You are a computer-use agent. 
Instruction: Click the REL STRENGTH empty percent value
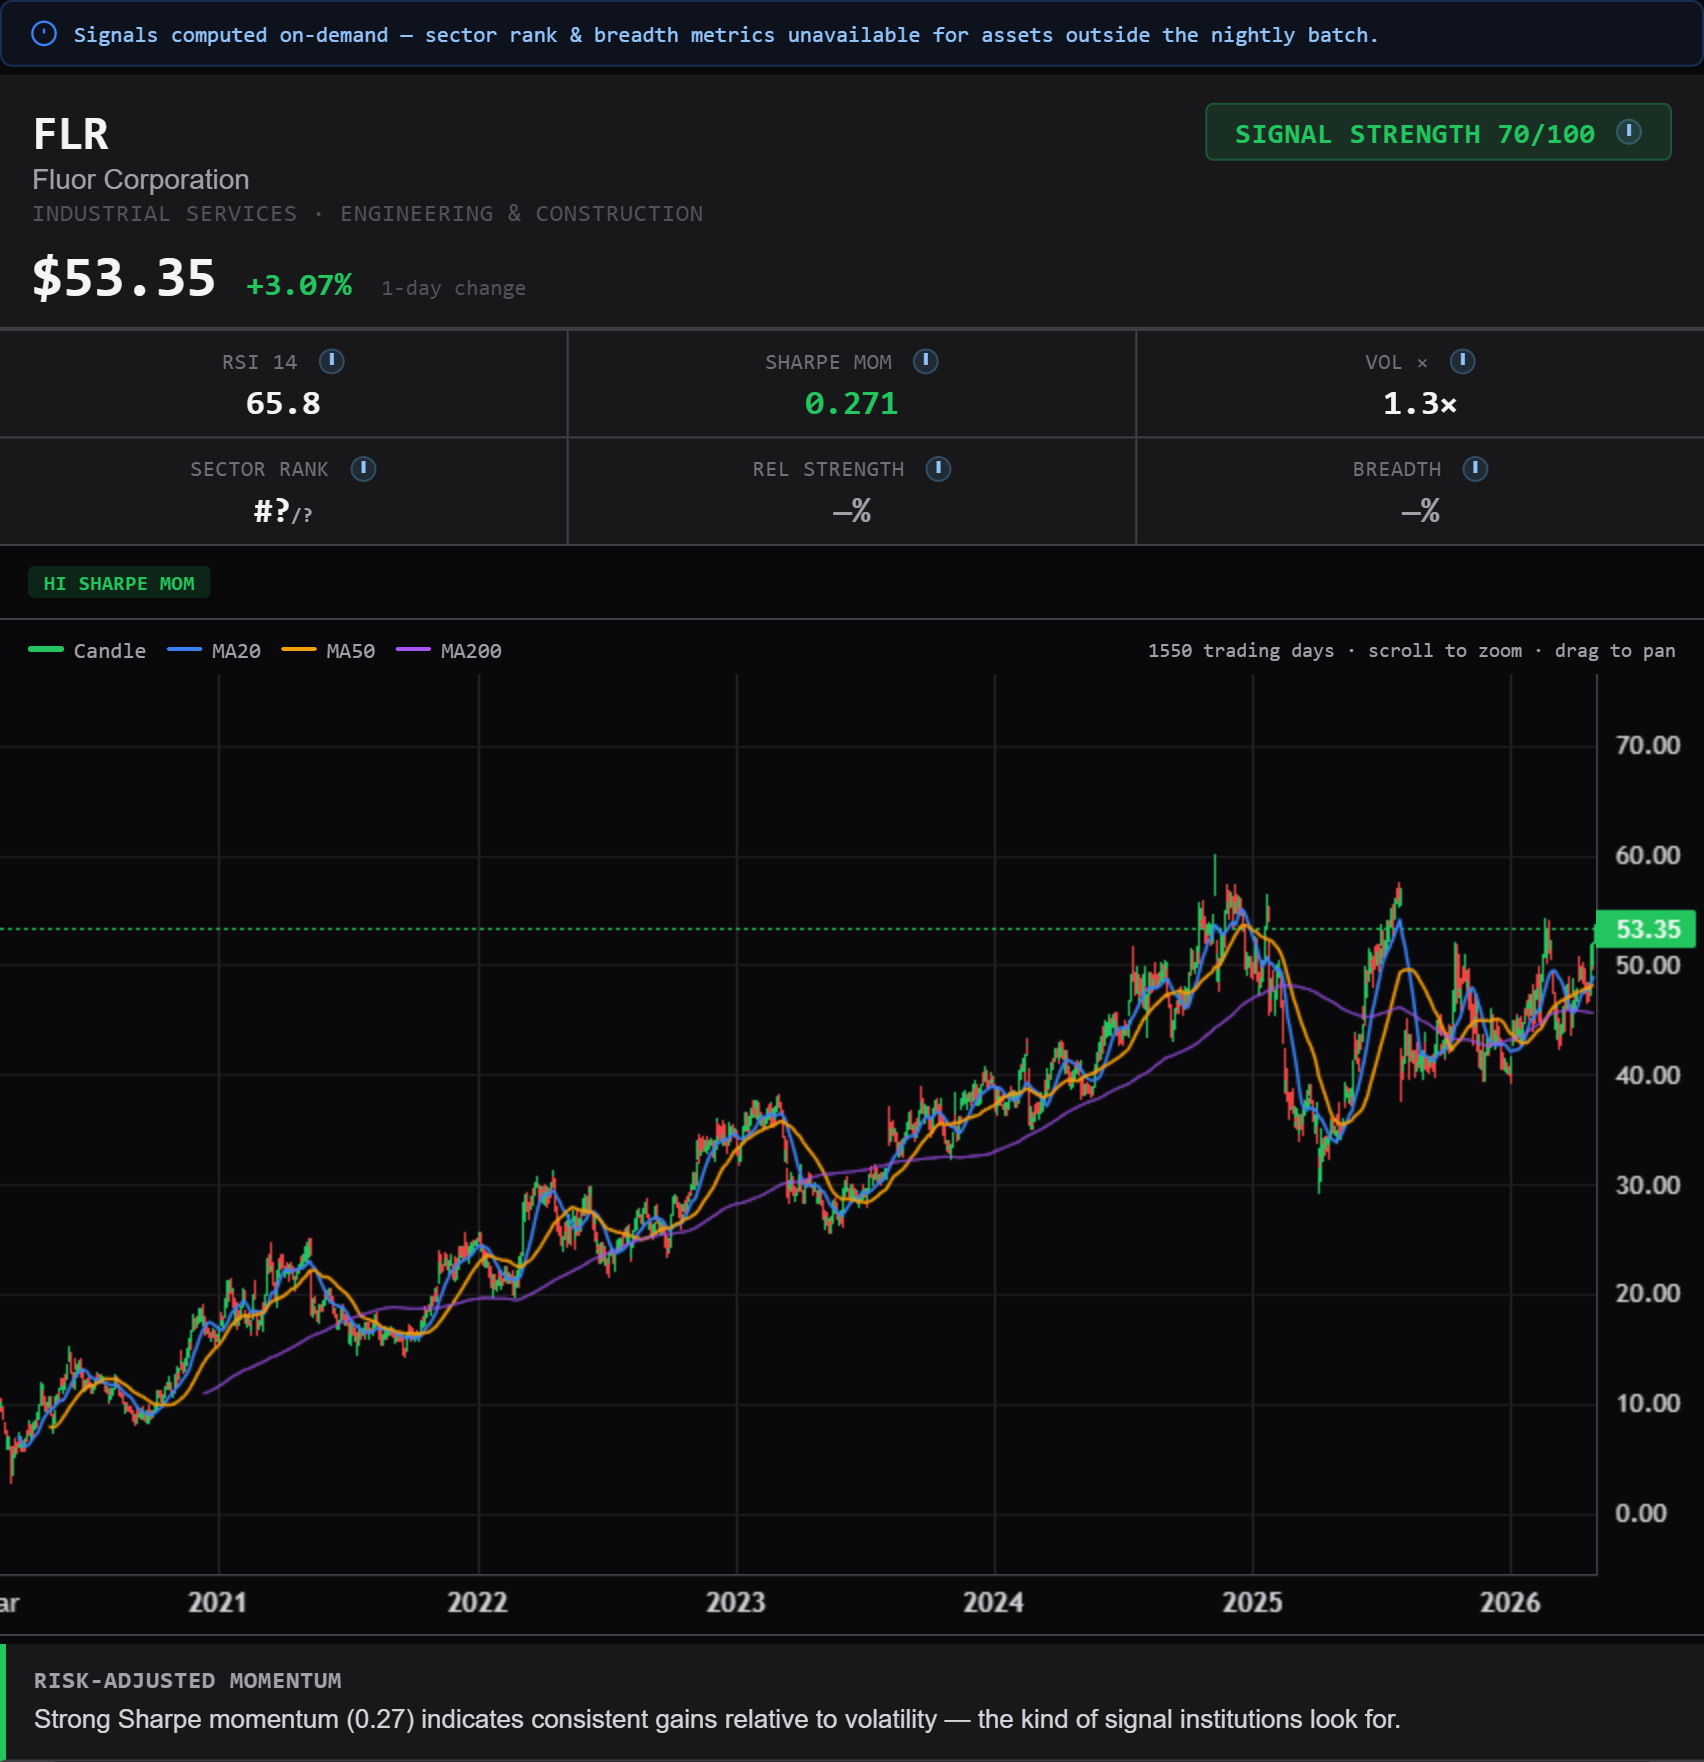[x=851, y=512]
